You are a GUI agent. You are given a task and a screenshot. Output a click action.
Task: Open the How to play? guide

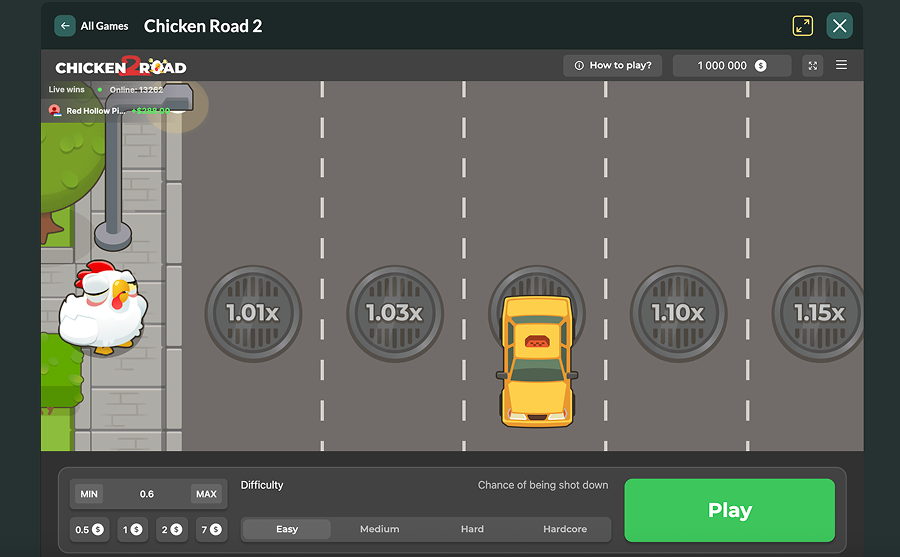[612, 65]
